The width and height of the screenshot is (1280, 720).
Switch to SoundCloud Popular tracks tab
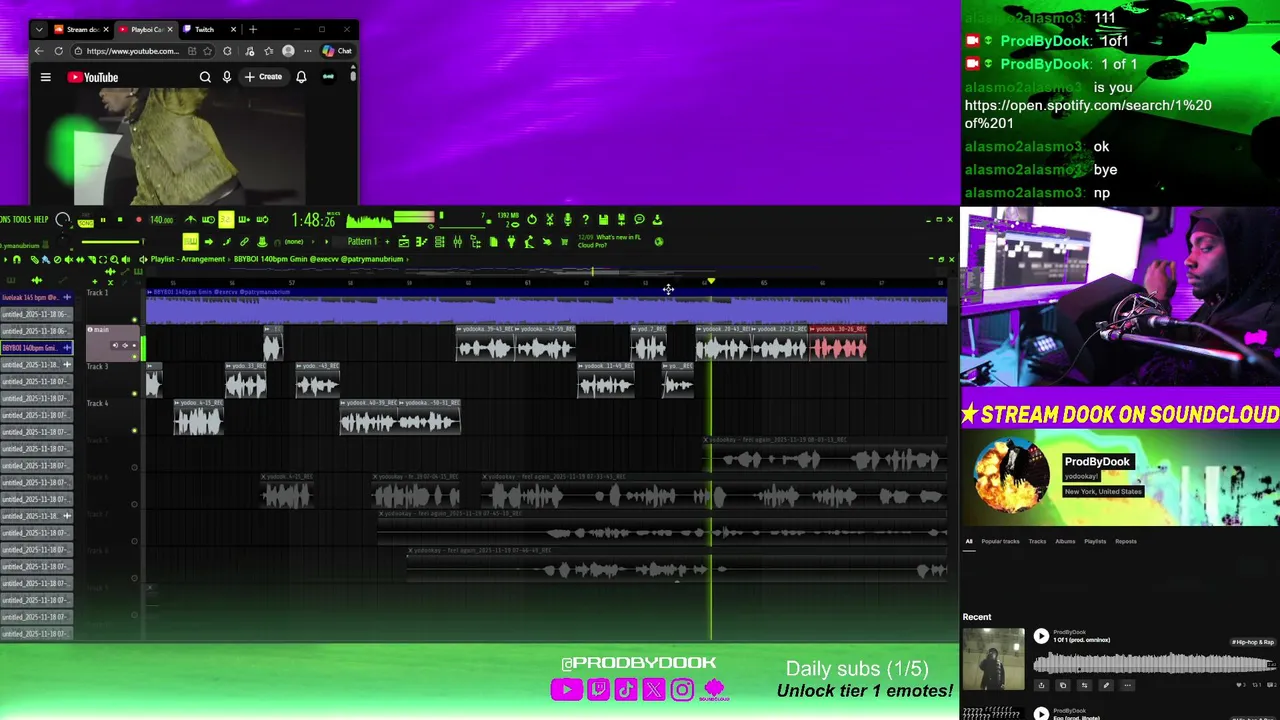point(1000,541)
